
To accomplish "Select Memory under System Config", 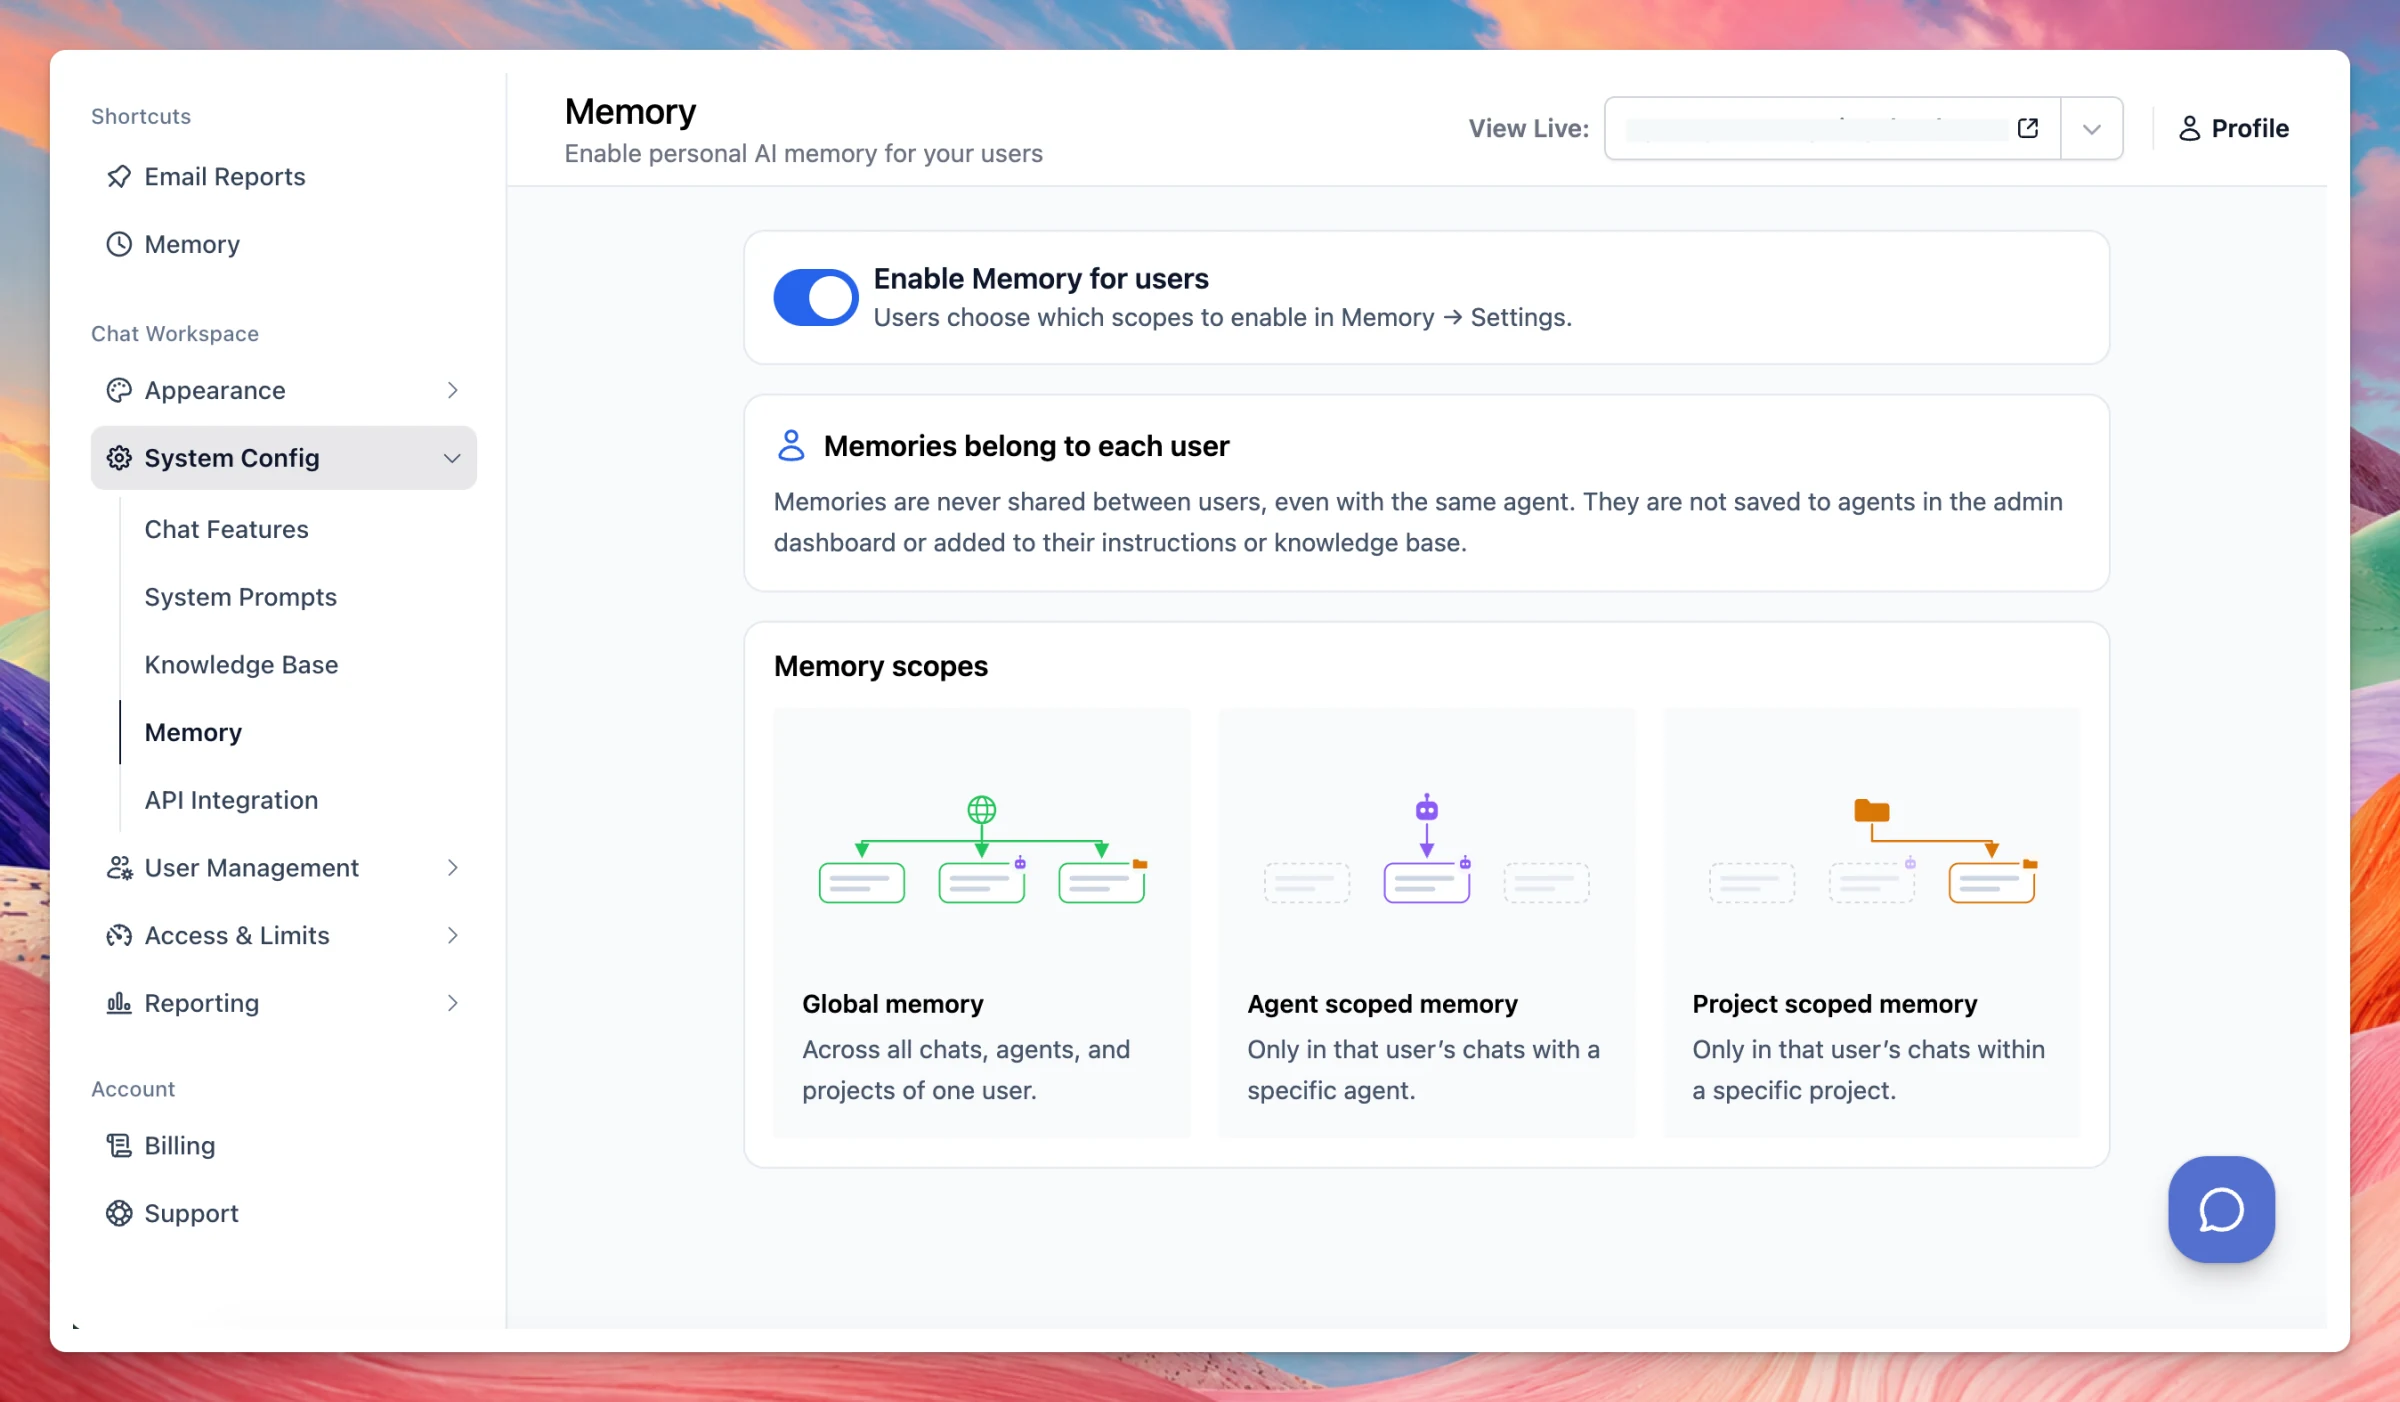I will point(194,732).
